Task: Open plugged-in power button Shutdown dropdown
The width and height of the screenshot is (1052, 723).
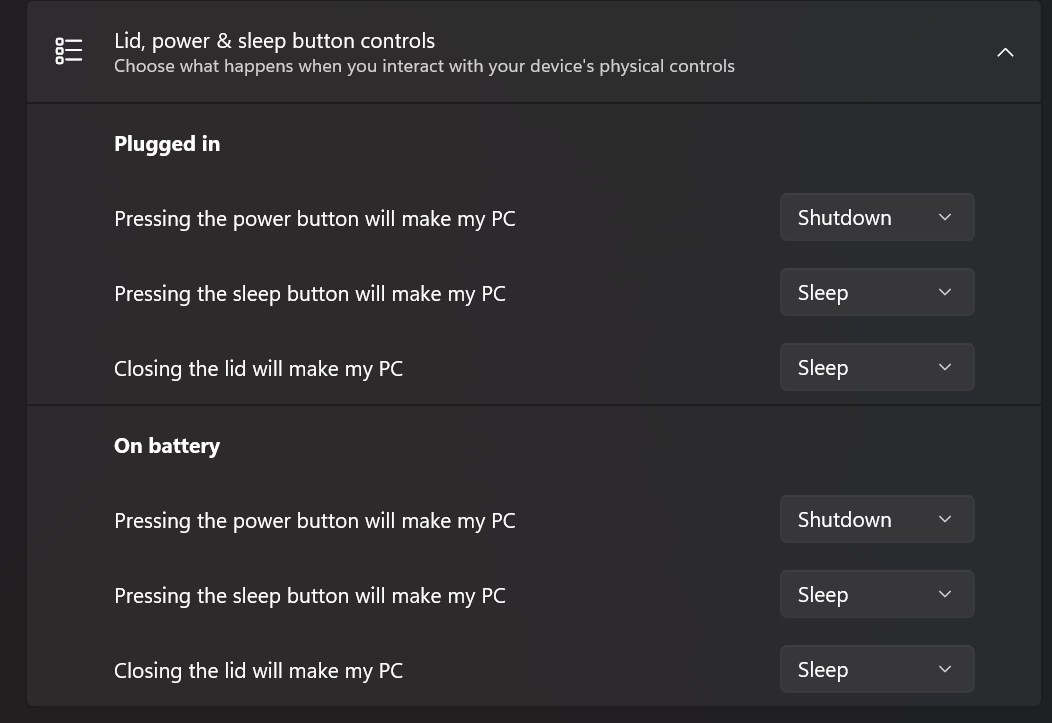Action: click(x=877, y=217)
